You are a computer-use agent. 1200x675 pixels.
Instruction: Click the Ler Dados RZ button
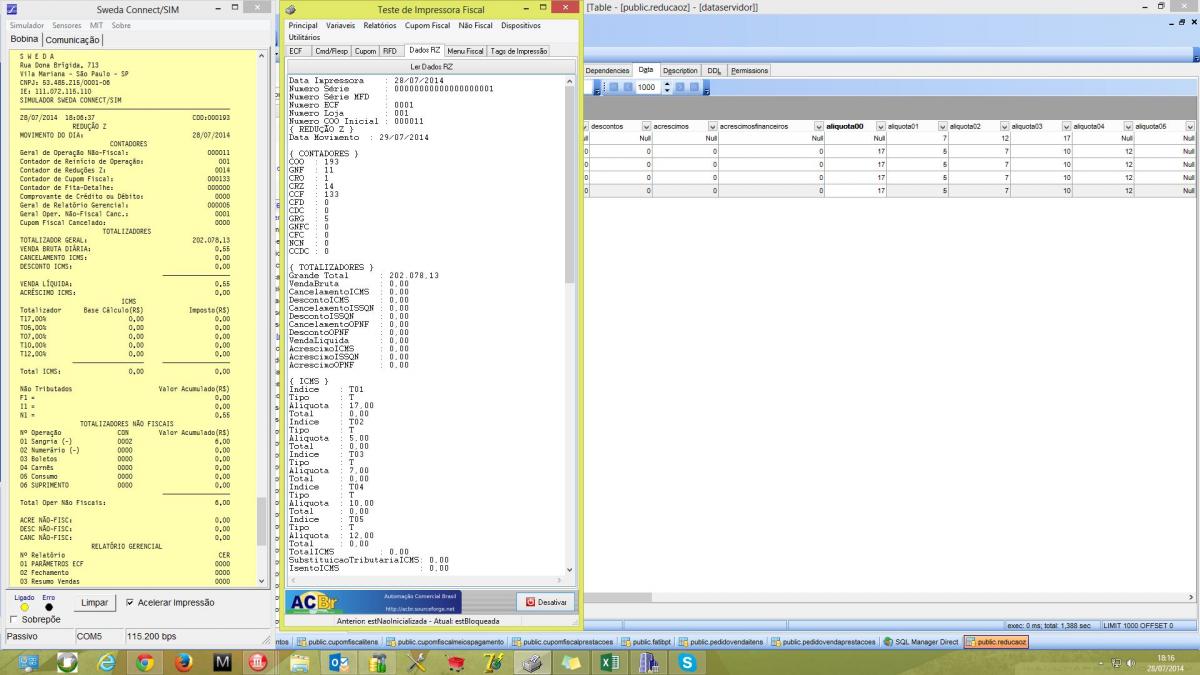point(432,66)
